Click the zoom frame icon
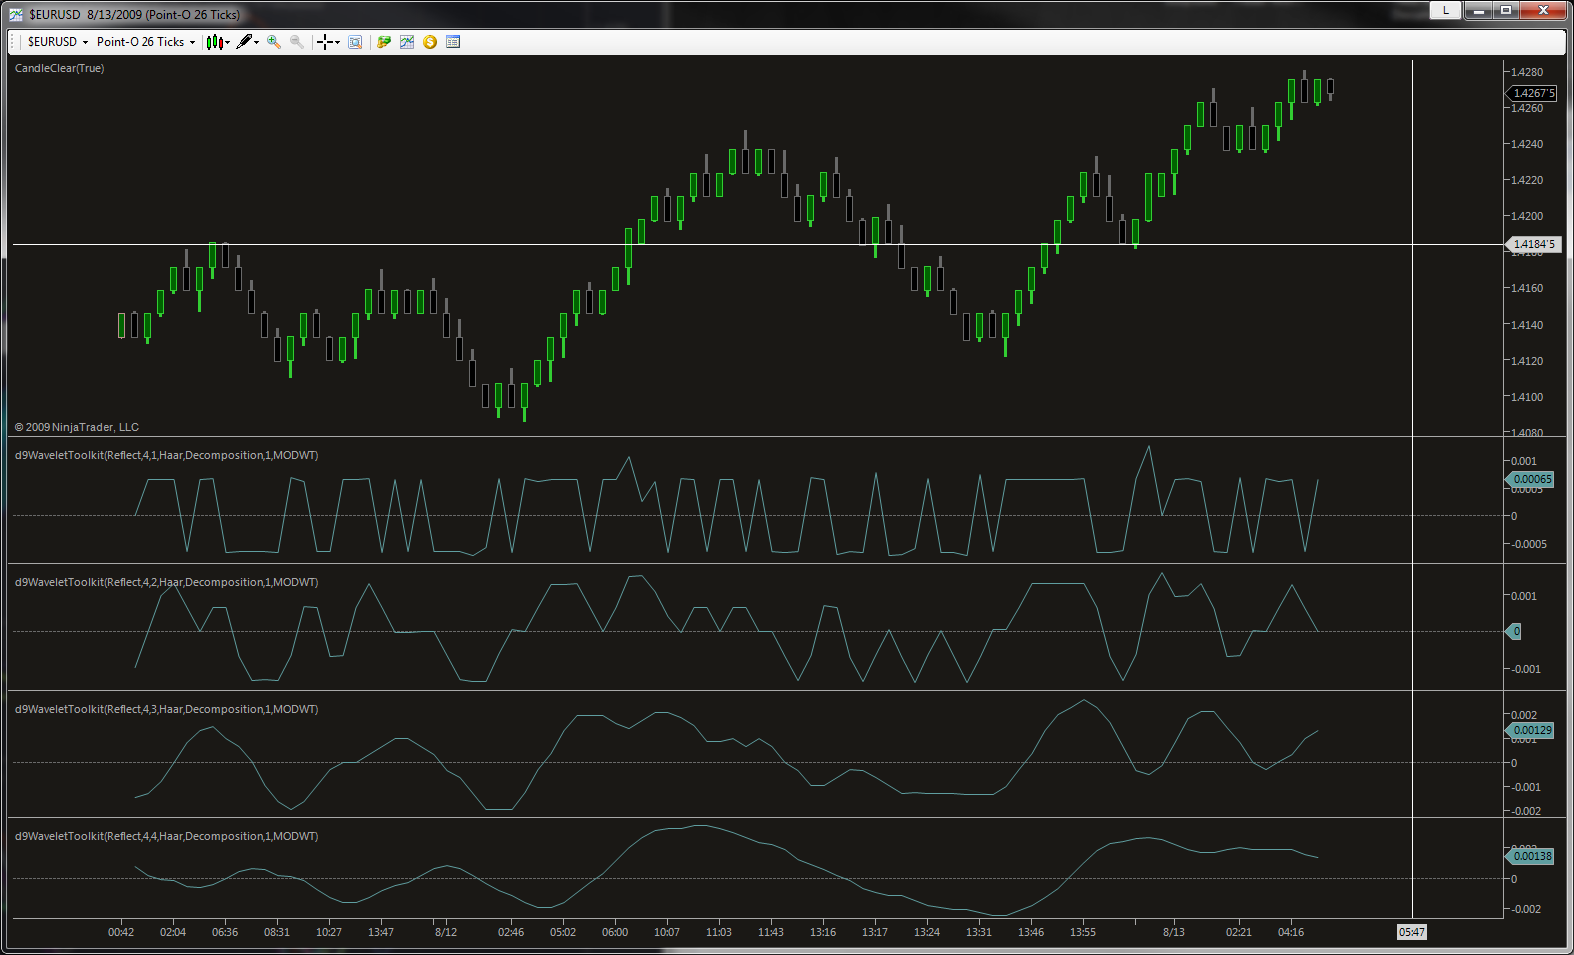1574x955 pixels. tap(355, 42)
